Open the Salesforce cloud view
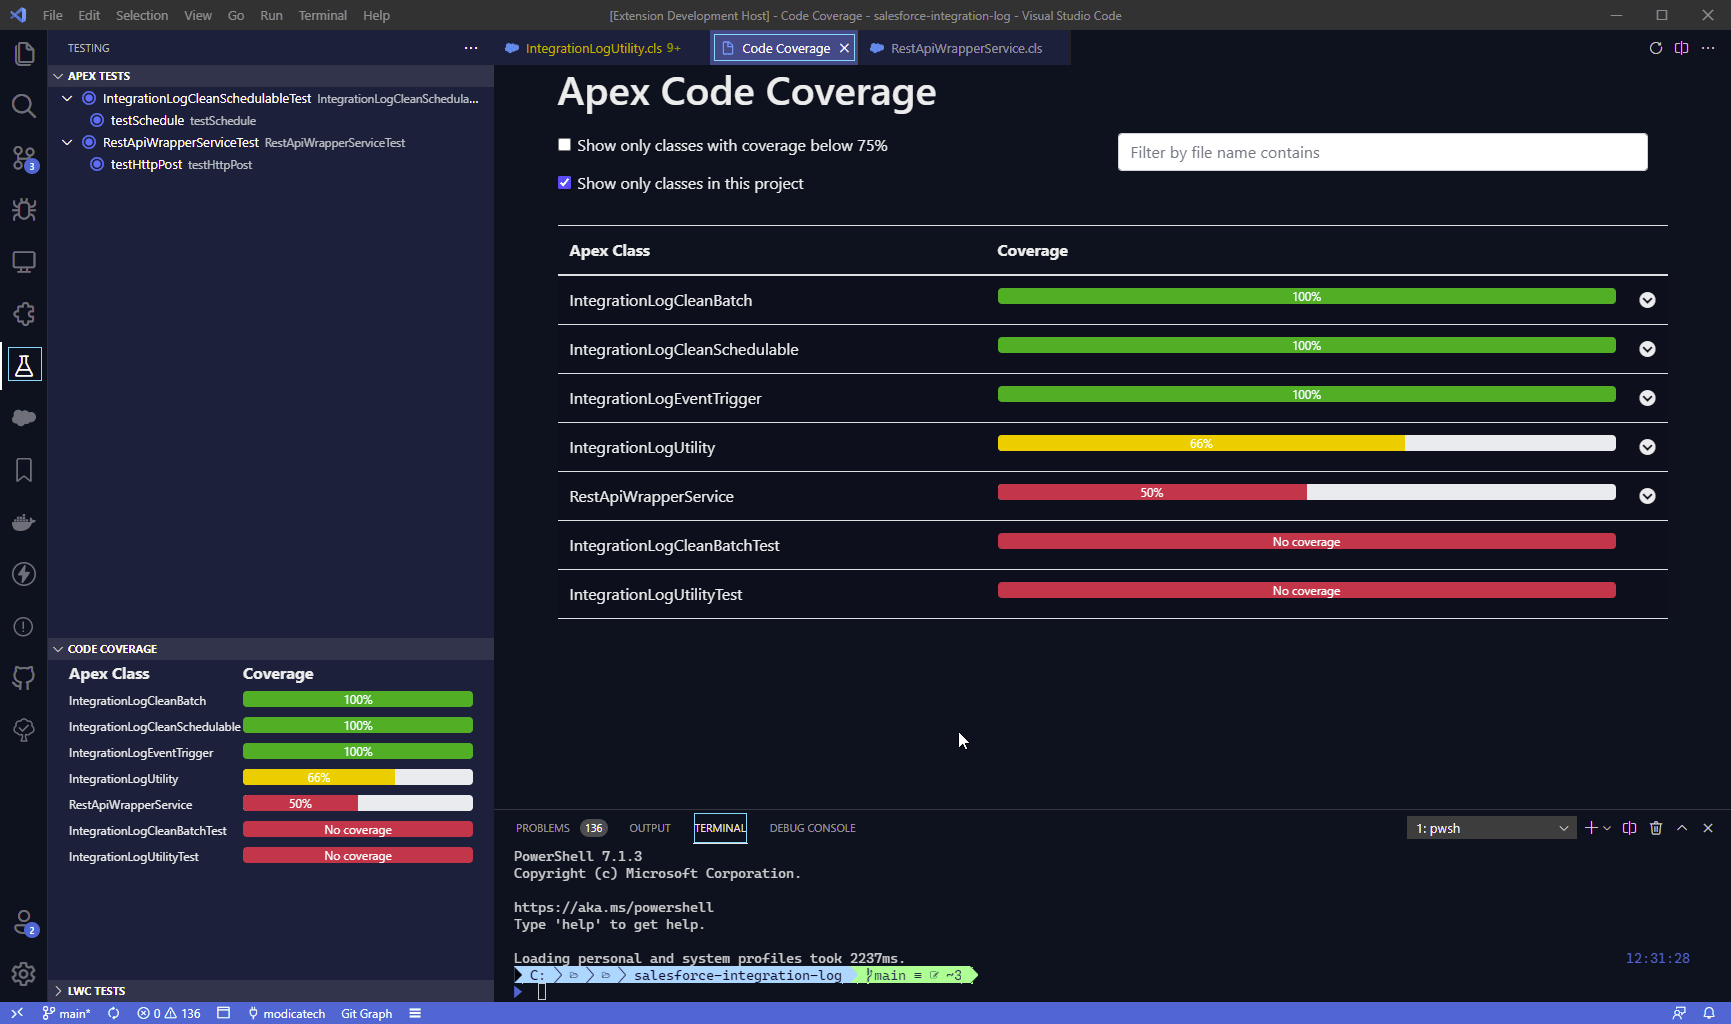 click(24, 418)
